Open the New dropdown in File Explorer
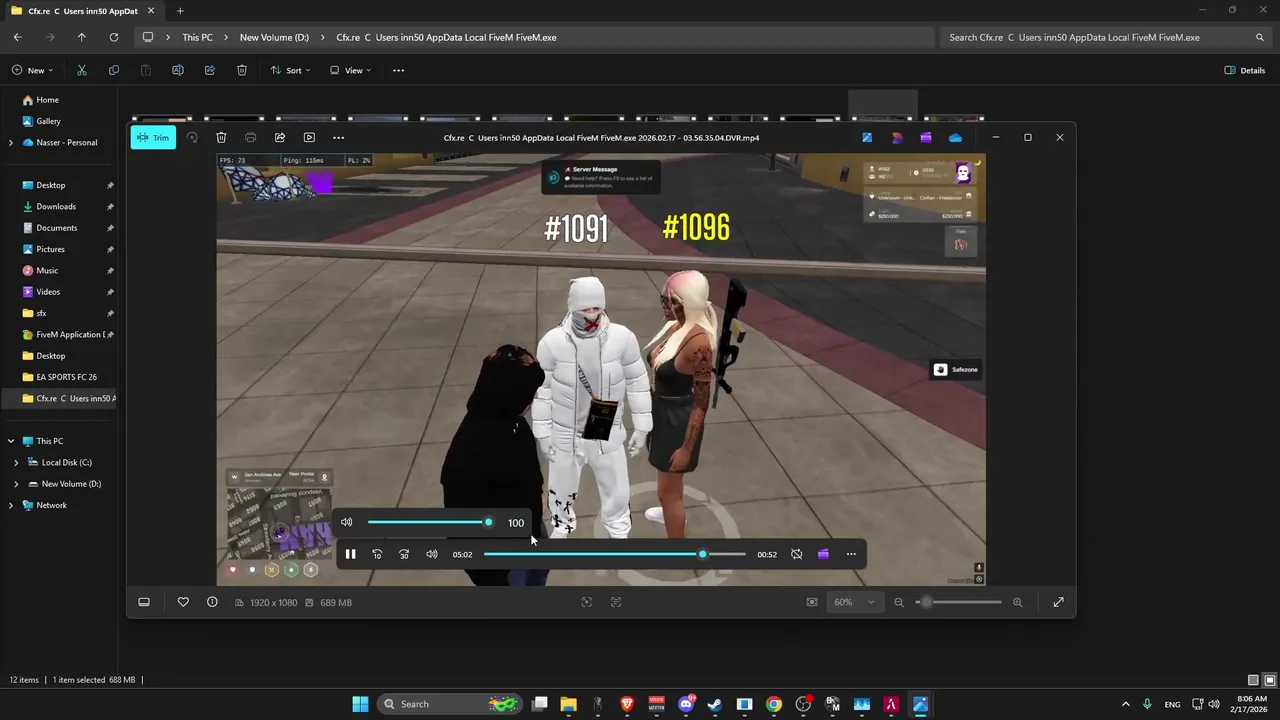 33,70
